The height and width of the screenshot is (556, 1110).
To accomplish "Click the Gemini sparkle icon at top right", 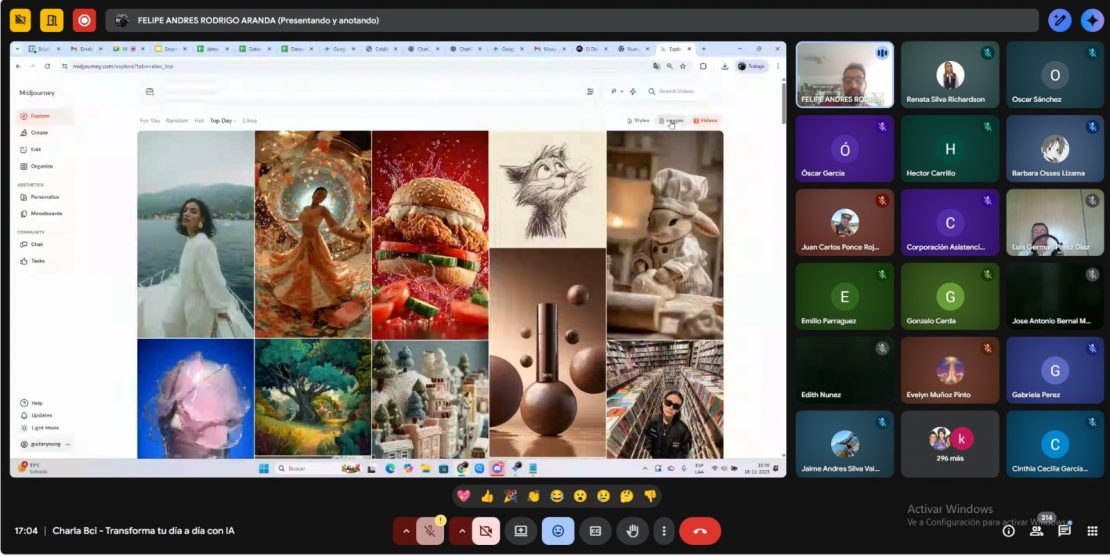I will (x=1091, y=20).
